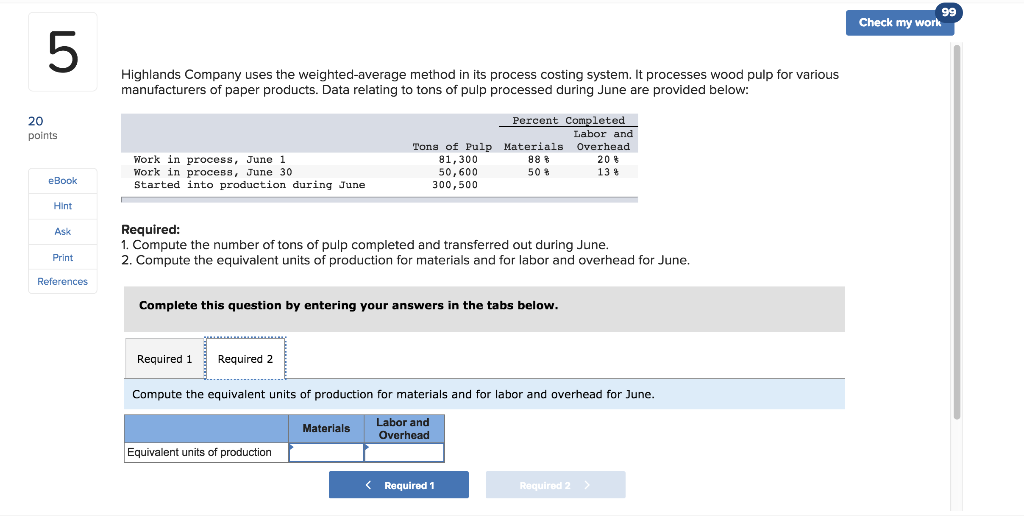Click the 99 notification badge
Viewport: 1024px width, 517px height.
(949, 12)
